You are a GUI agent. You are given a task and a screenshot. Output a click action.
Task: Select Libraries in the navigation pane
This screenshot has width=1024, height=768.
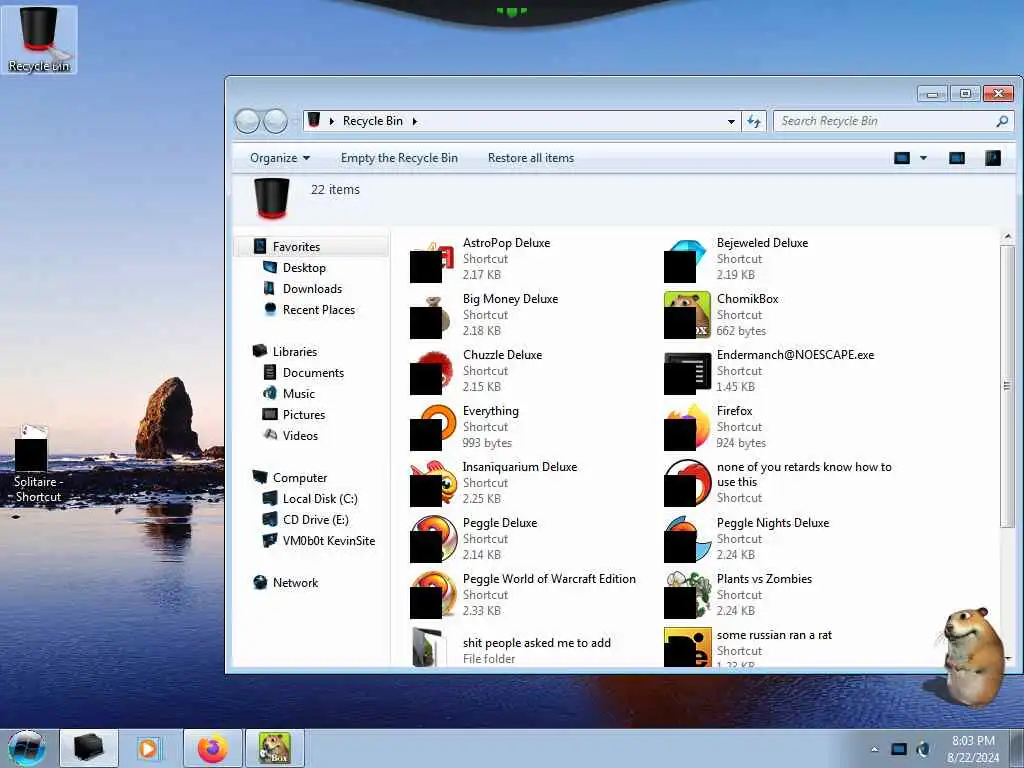(295, 351)
